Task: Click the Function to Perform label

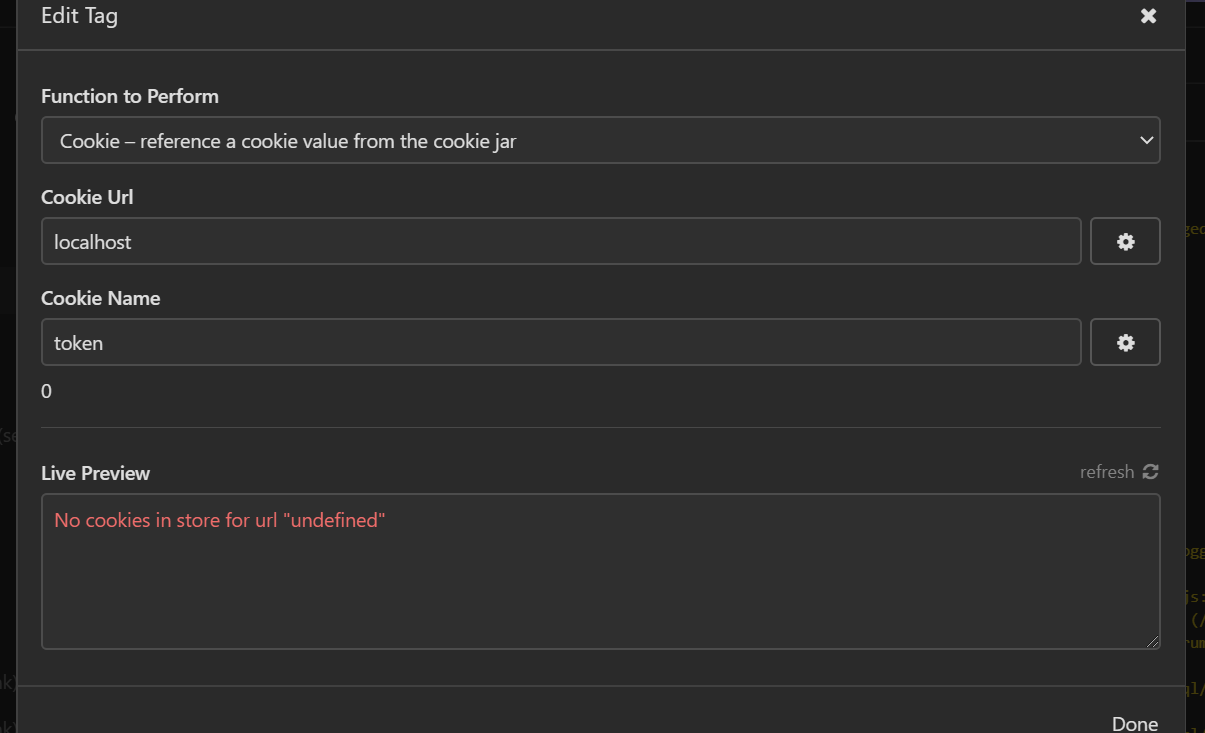Action: [129, 96]
